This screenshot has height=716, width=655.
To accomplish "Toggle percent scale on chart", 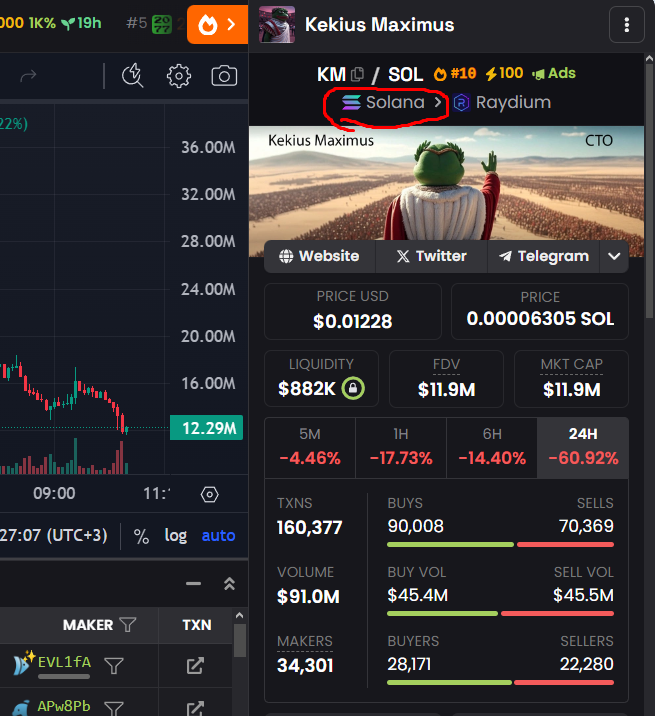I will tap(141, 536).
